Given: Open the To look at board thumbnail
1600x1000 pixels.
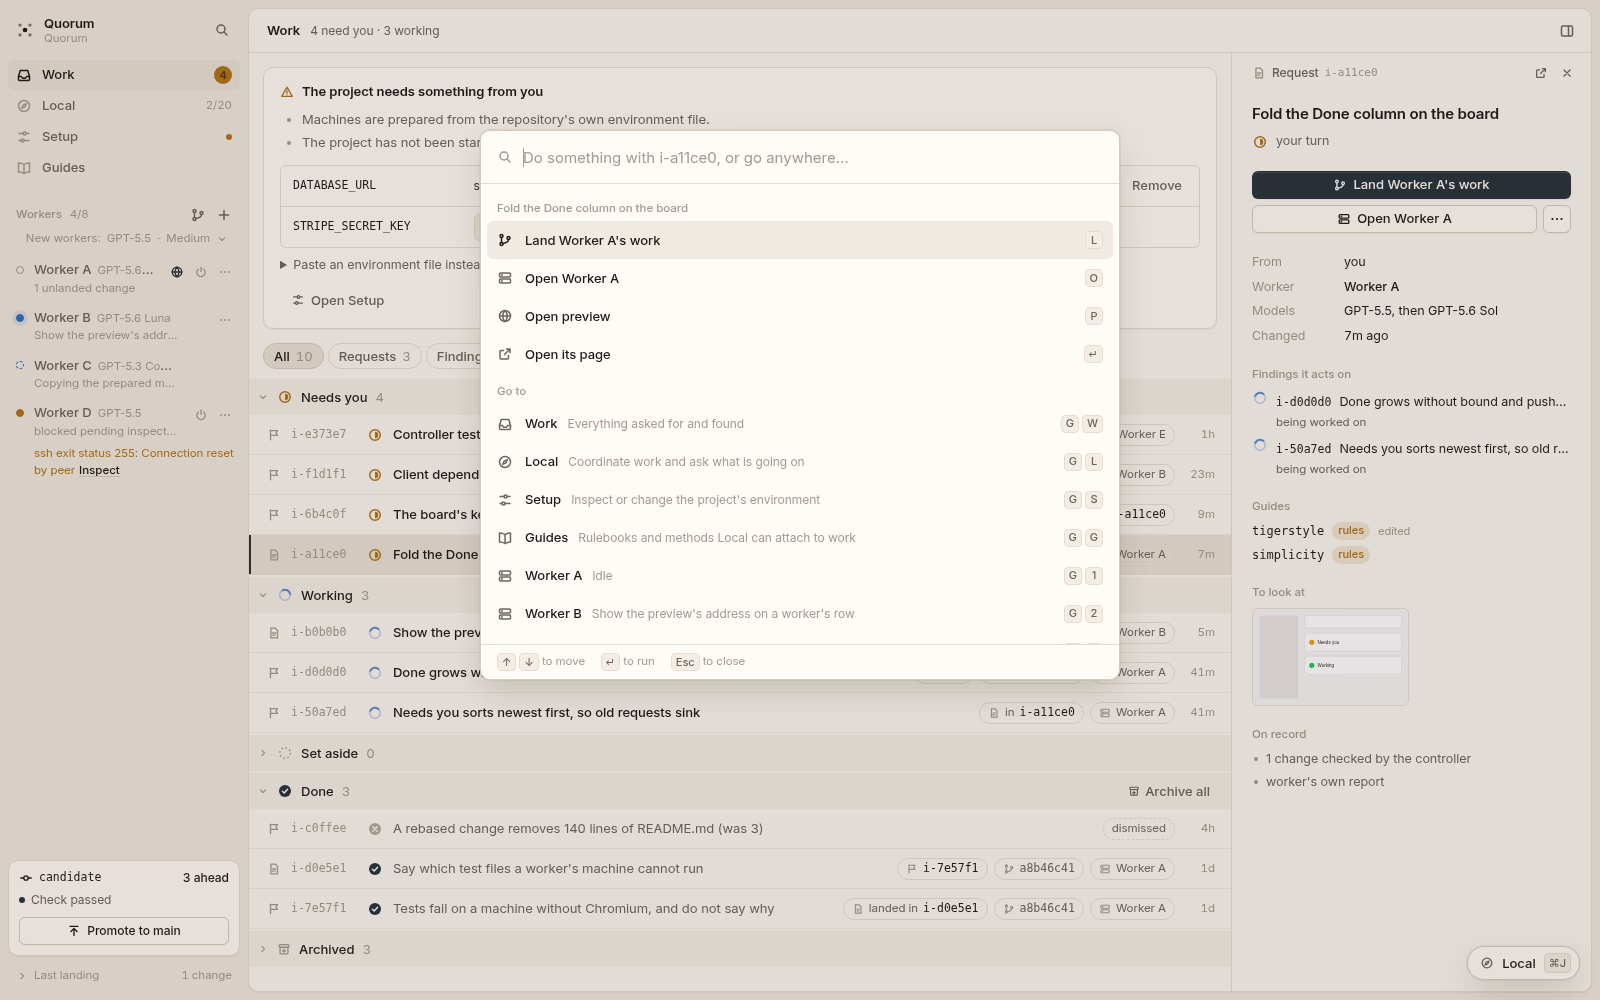Looking at the screenshot, I should (x=1330, y=657).
